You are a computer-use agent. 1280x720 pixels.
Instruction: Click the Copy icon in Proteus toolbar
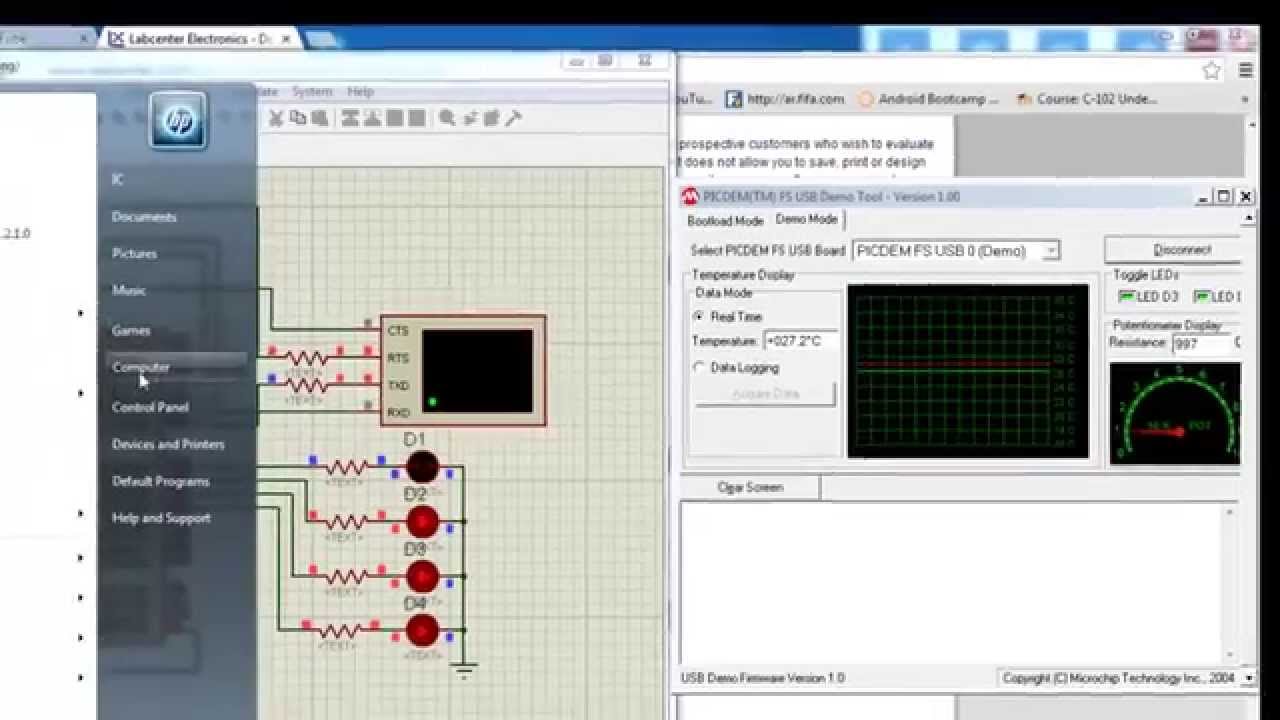(x=298, y=118)
